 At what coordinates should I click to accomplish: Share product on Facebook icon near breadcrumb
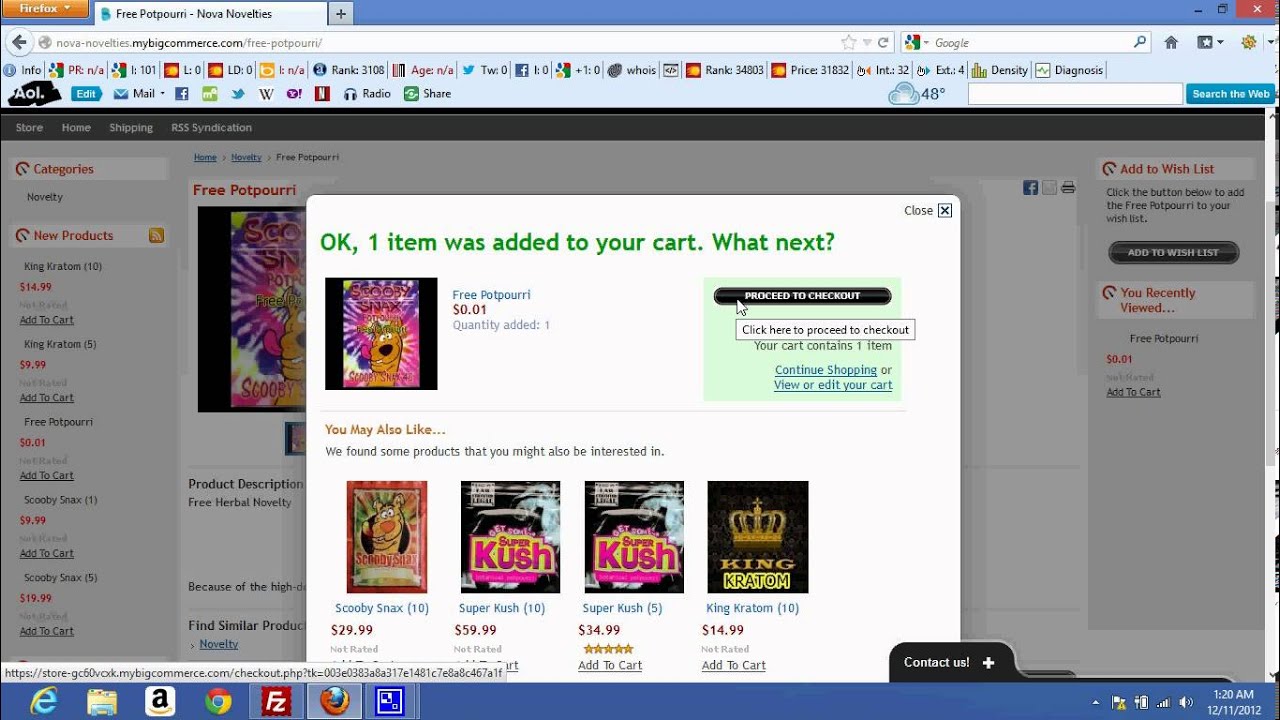pos(1030,188)
